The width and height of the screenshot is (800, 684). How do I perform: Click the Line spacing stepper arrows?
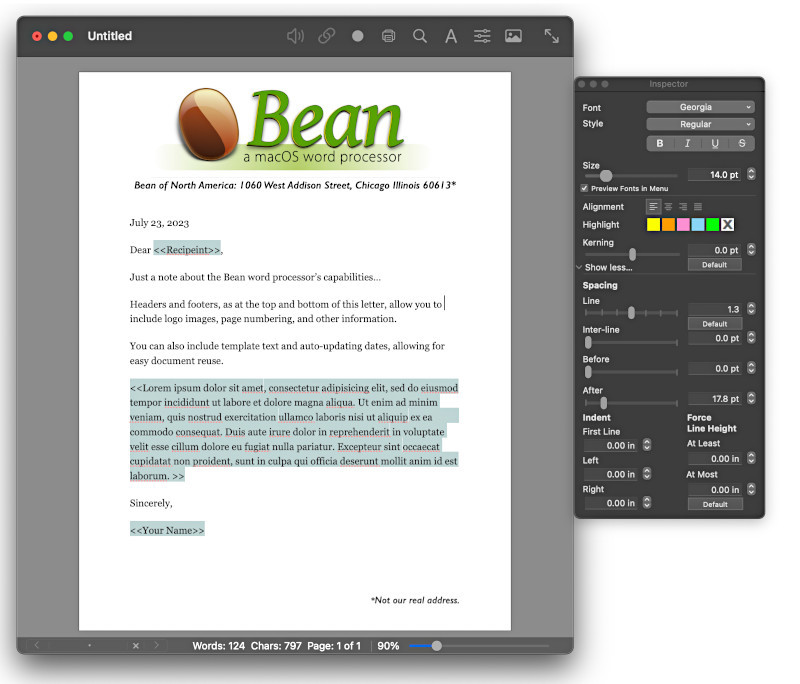(751, 309)
